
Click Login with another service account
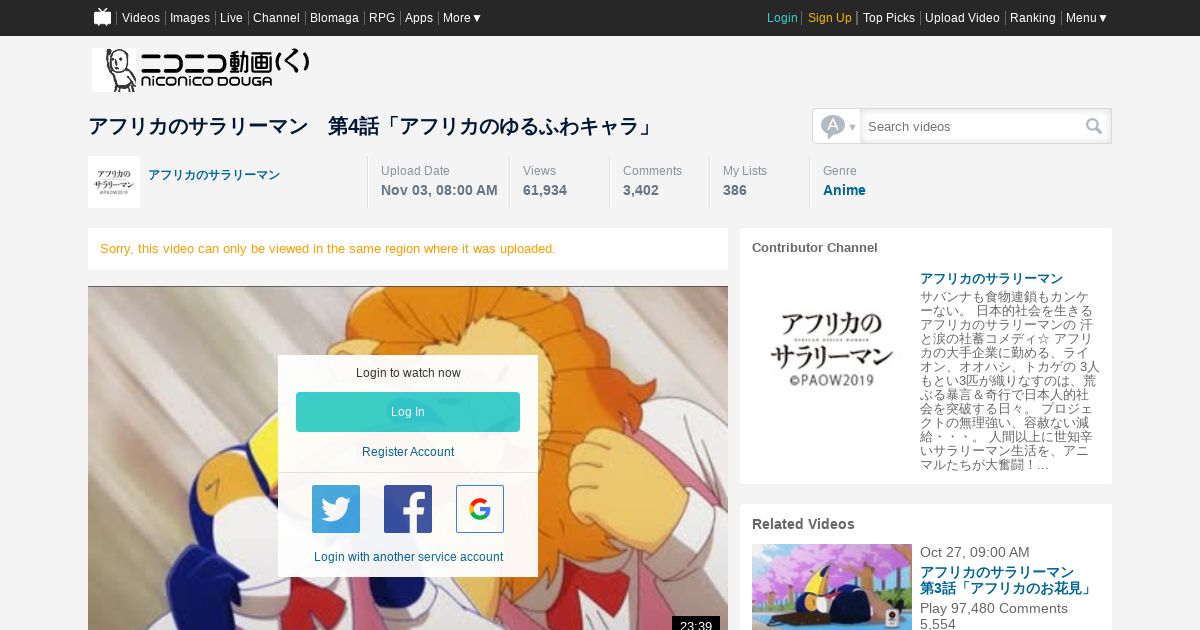tap(408, 557)
